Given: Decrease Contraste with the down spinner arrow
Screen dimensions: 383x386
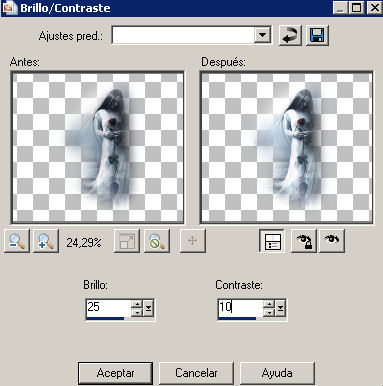Looking at the screenshot, I should (x=269, y=312).
